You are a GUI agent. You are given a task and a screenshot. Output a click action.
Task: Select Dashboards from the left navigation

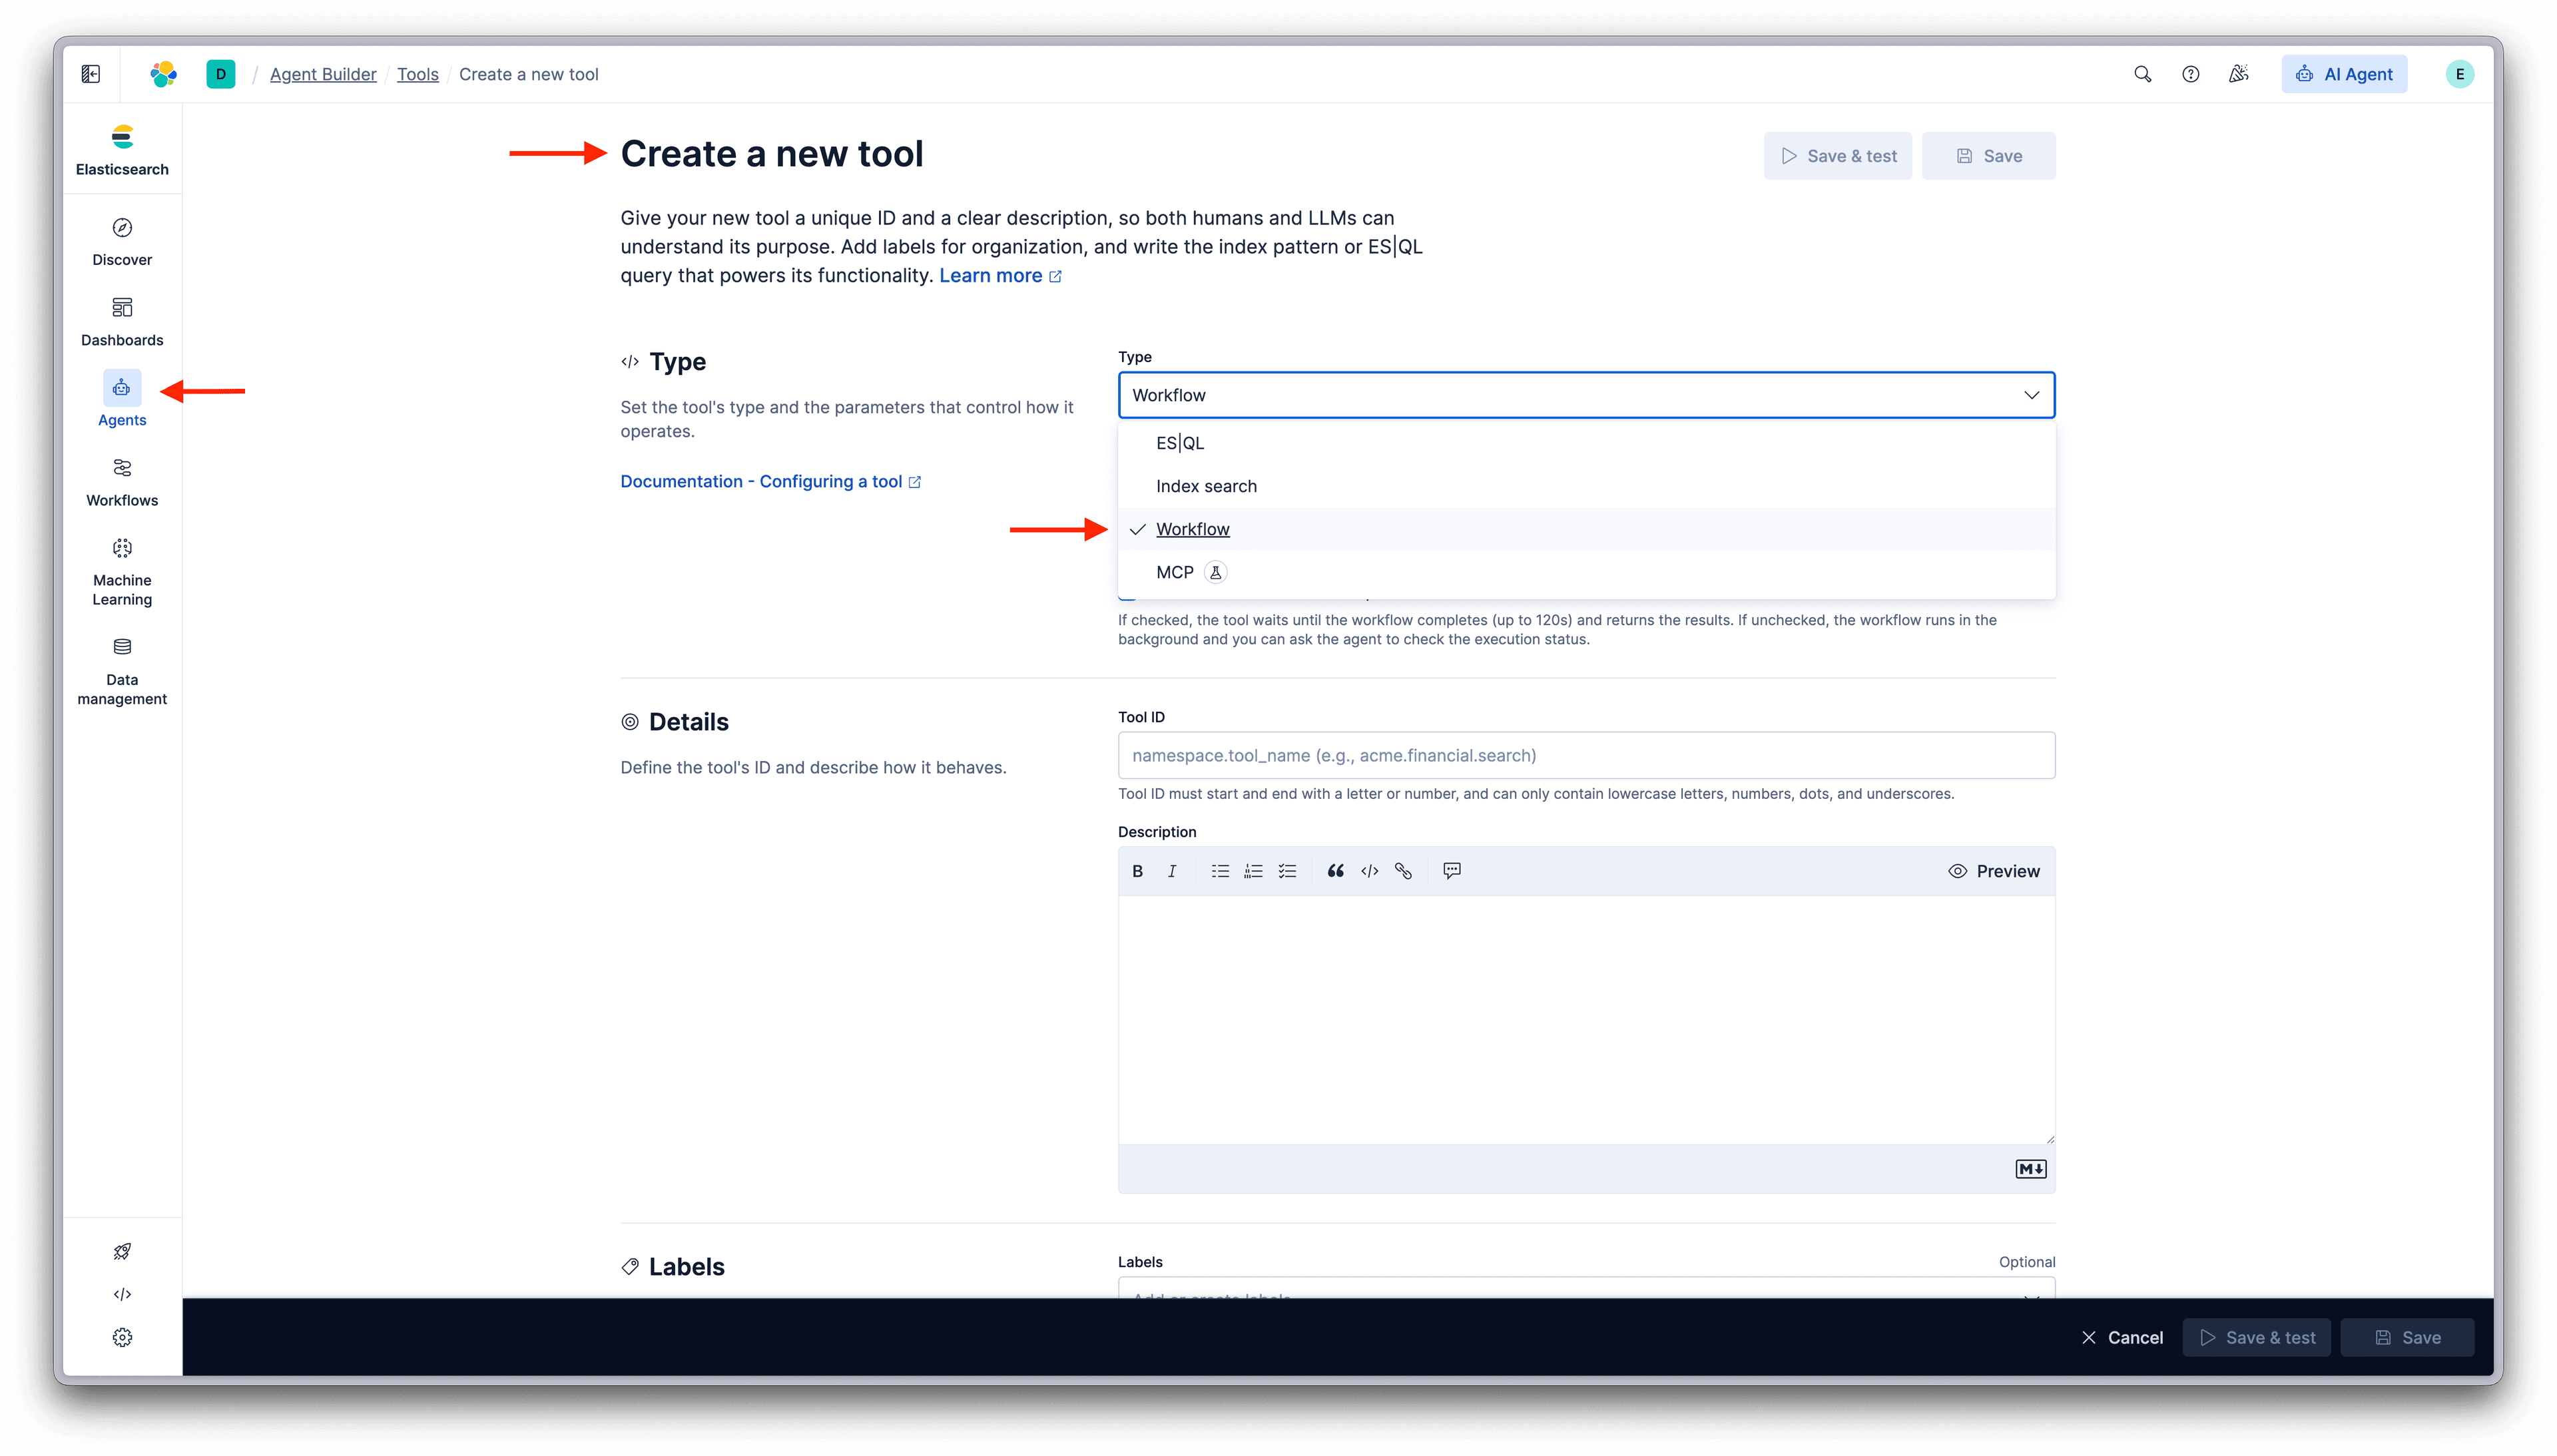pyautogui.click(x=121, y=320)
